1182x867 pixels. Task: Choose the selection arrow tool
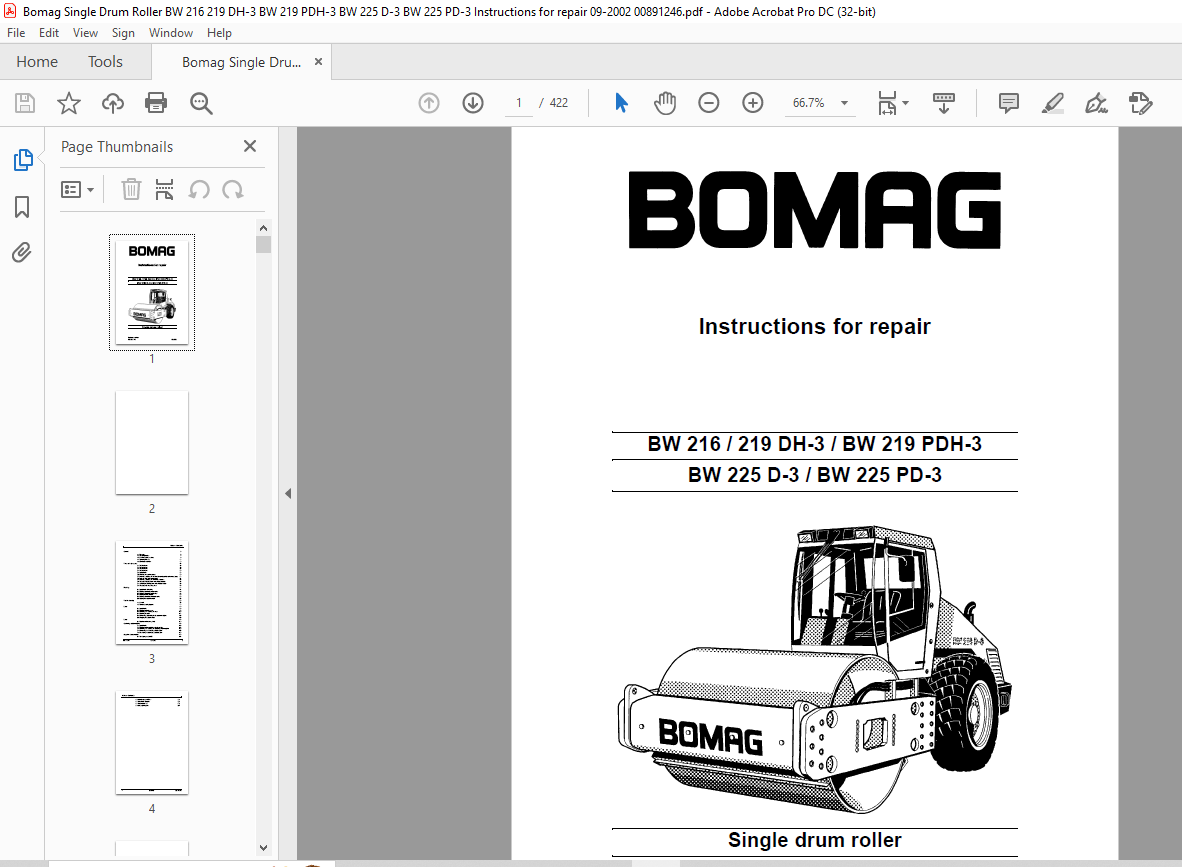(621, 103)
